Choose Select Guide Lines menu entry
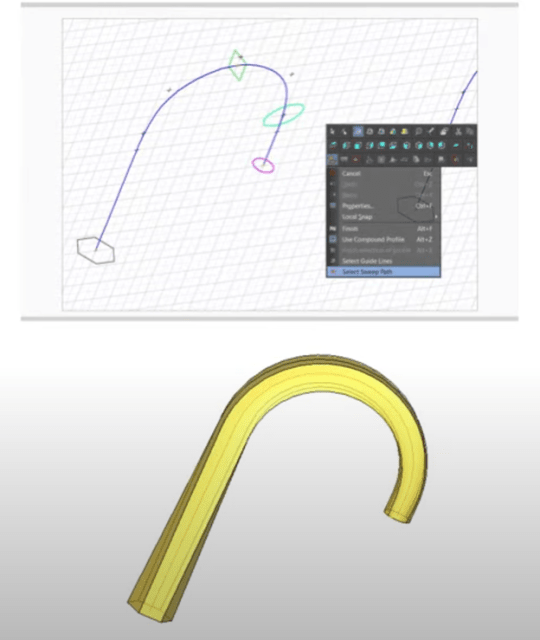The image size is (540, 640). coord(383,261)
